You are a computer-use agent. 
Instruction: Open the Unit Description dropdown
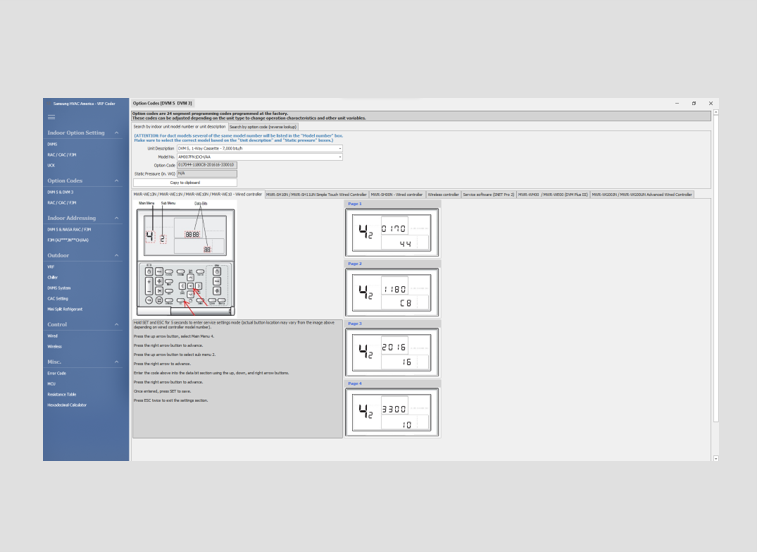coord(339,148)
